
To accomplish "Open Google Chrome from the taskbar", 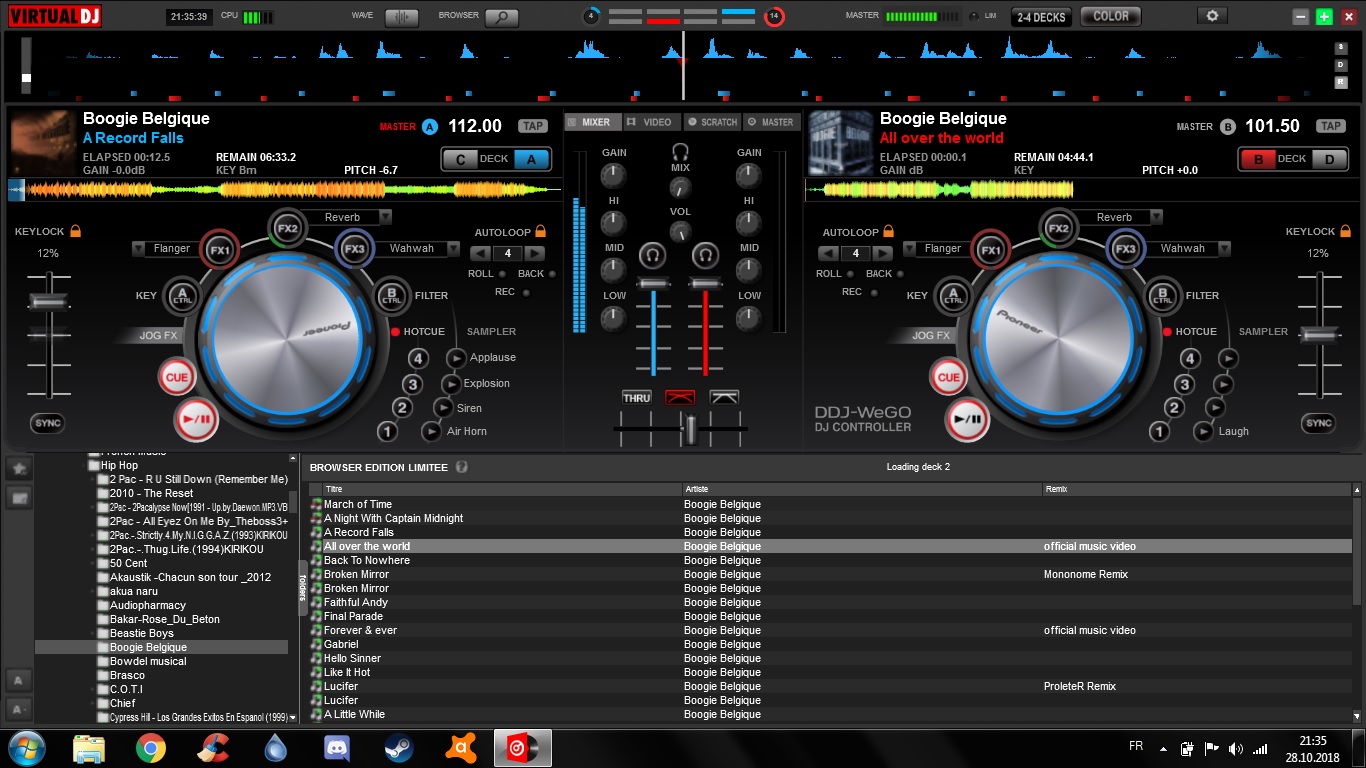I will click(x=151, y=748).
